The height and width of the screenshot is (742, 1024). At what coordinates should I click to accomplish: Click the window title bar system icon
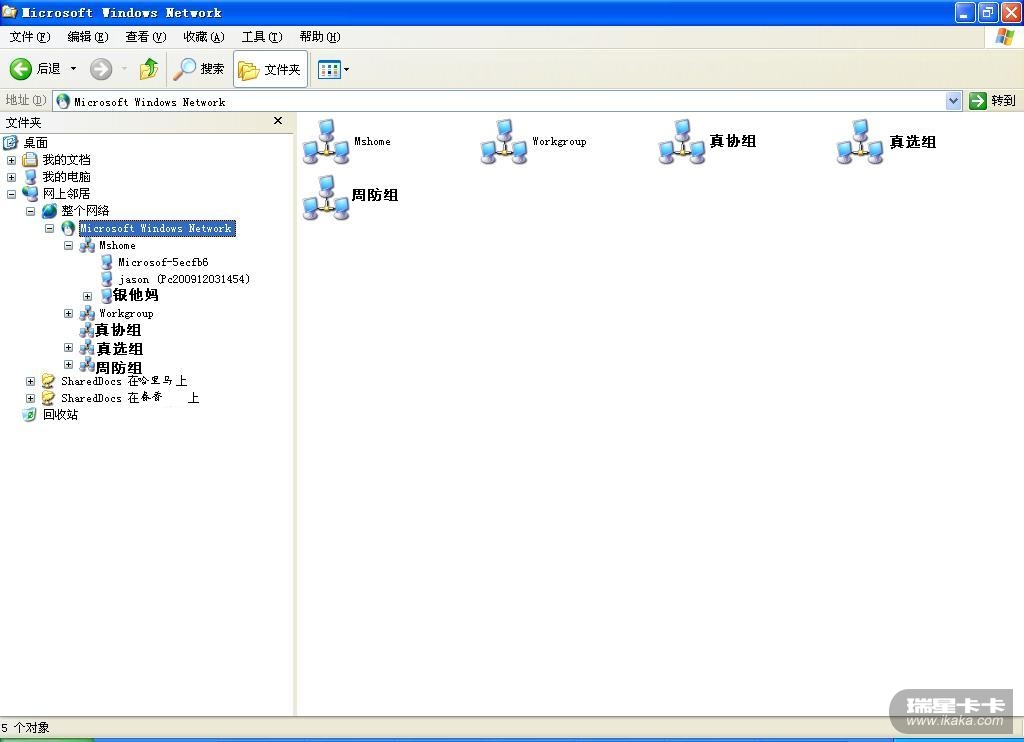pyautogui.click(x=9, y=12)
